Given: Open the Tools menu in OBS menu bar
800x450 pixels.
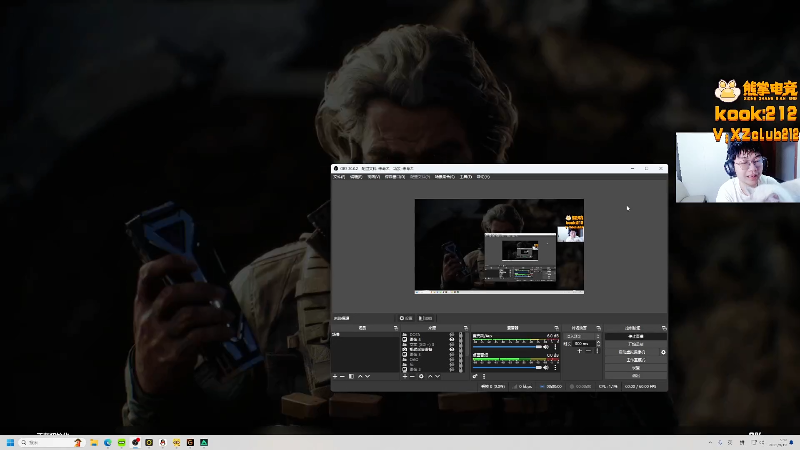Looking at the screenshot, I should click(x=465, y=177).
